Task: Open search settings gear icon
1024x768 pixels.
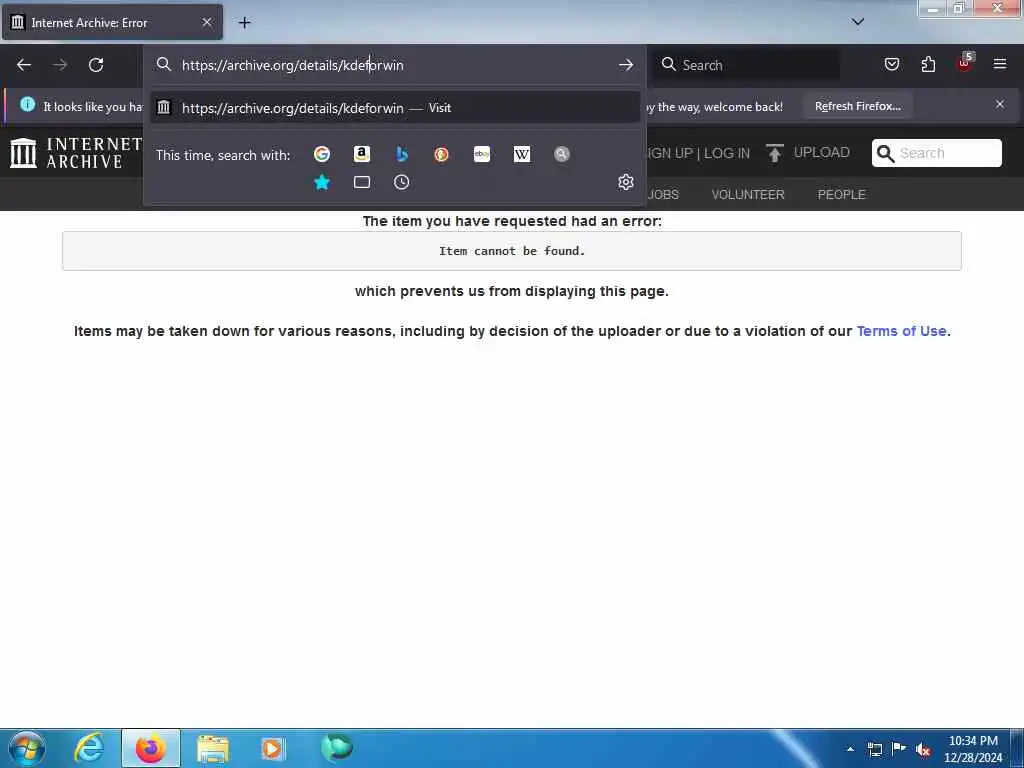Action: click(626, 182)
